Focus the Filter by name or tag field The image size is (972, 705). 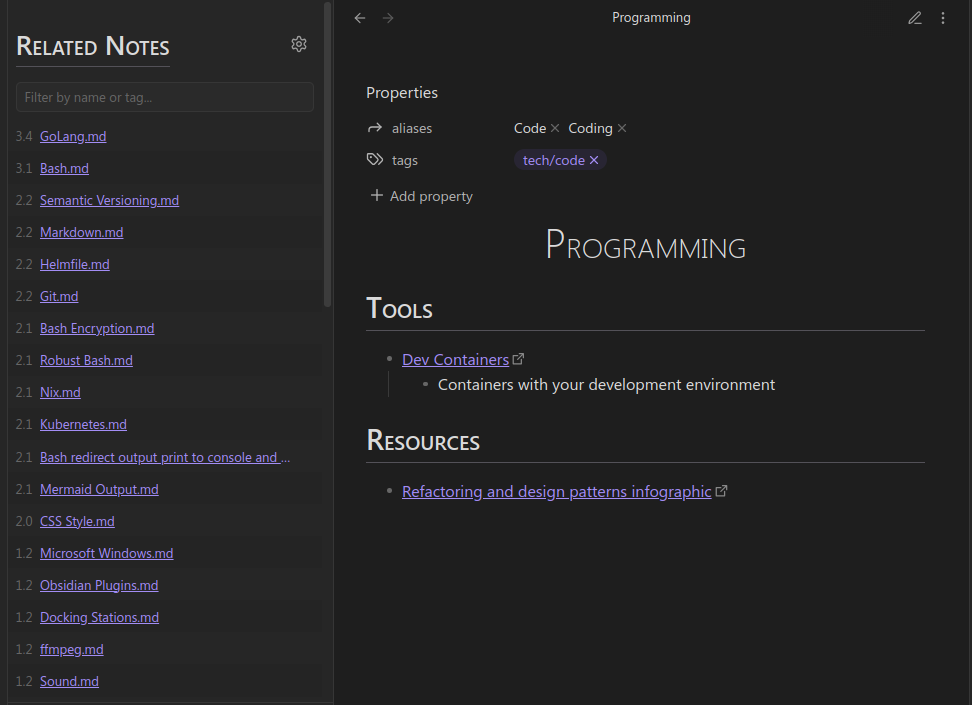point(165,97)
